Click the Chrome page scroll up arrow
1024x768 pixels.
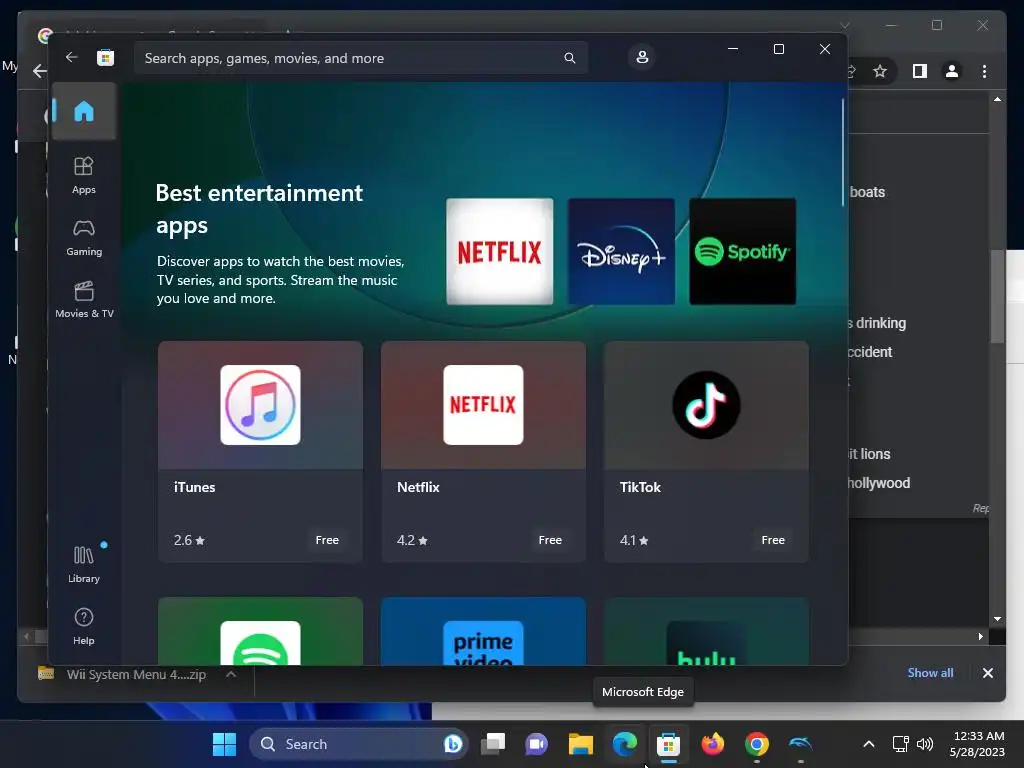997,99
